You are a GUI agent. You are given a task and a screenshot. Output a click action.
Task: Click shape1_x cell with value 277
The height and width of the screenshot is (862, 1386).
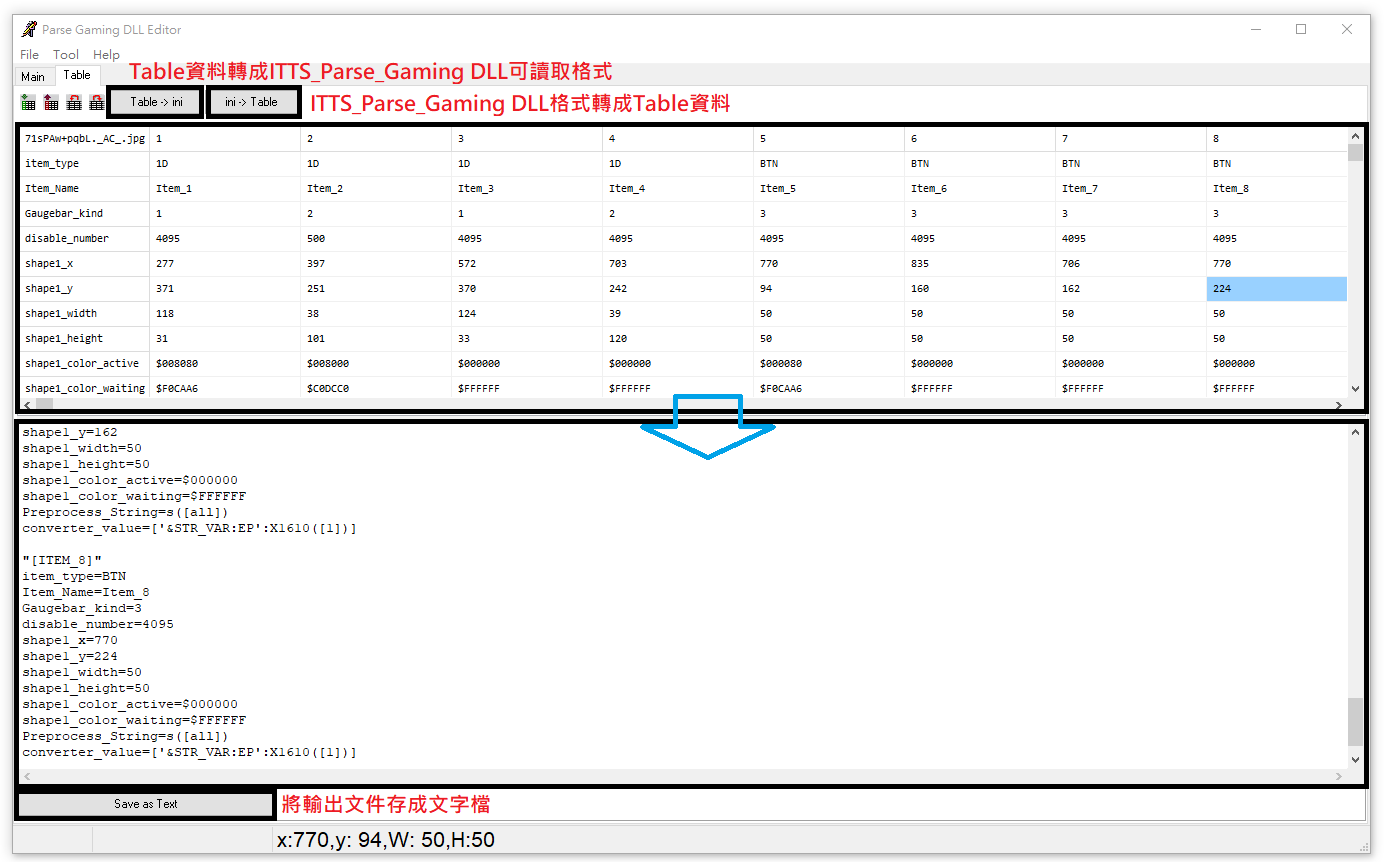(226, 264)
